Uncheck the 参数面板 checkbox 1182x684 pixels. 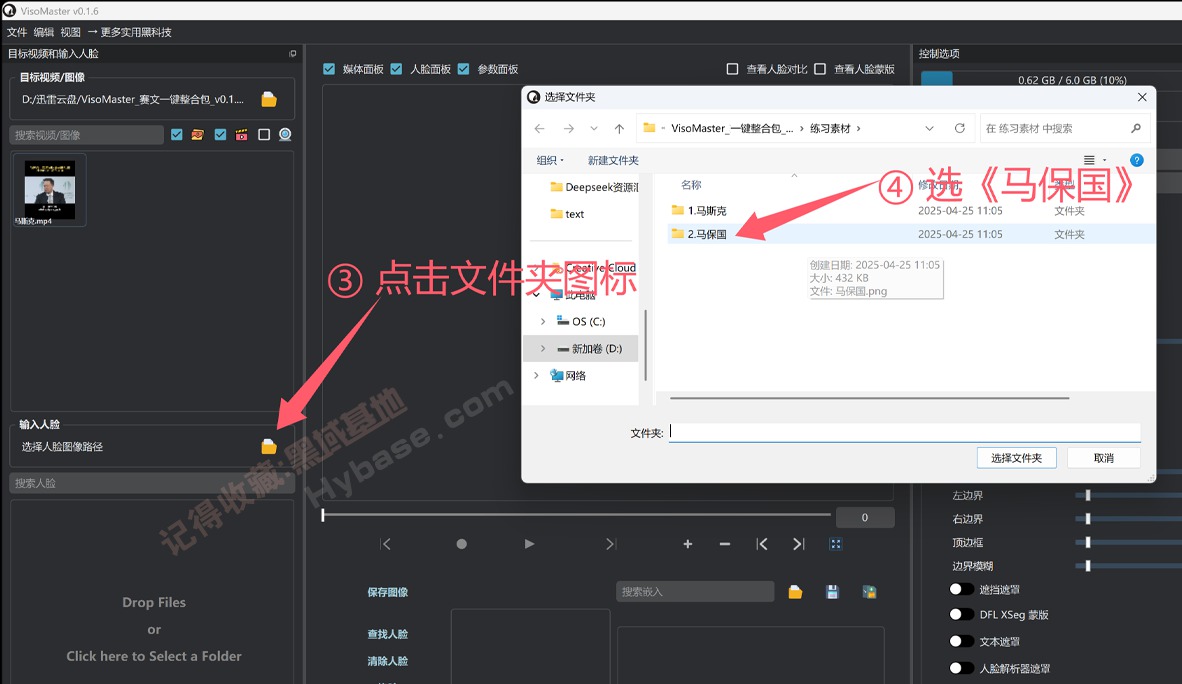[464, 69]
